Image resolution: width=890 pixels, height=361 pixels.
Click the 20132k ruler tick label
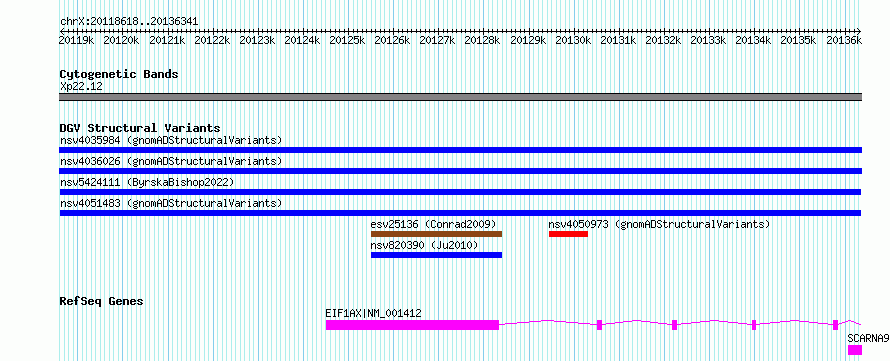point(664,40)
